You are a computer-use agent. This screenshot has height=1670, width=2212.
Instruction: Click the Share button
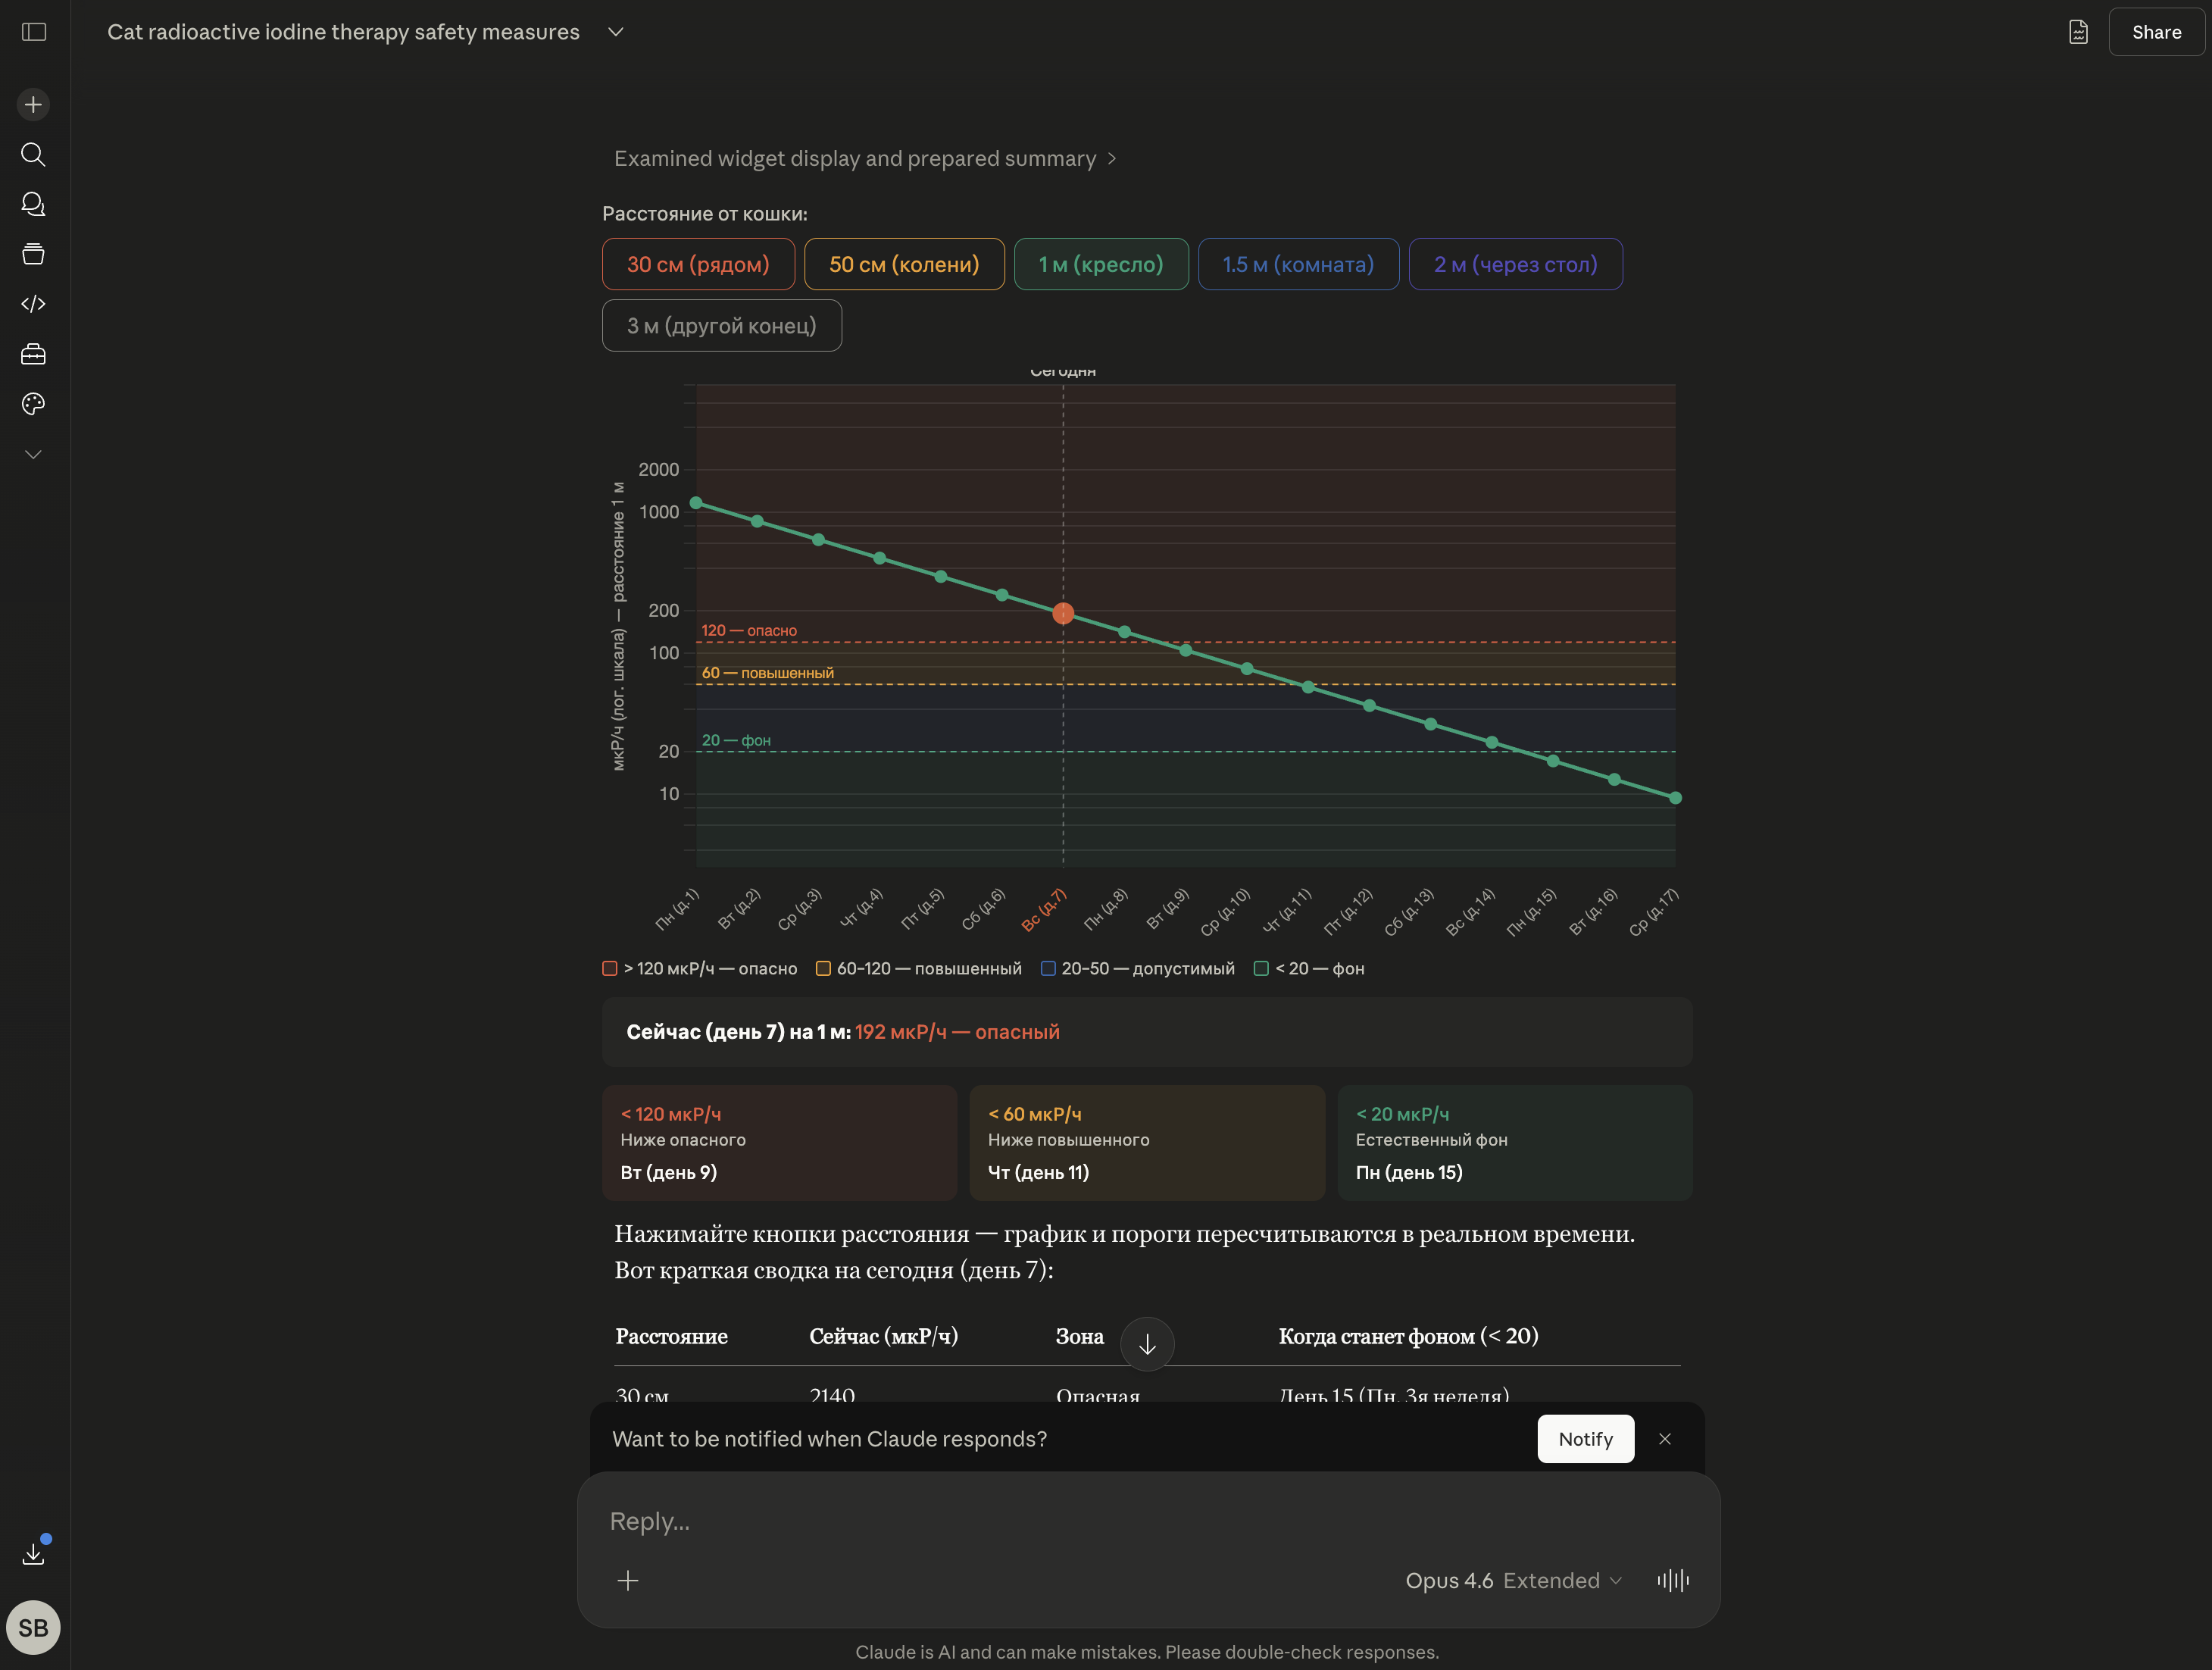point(2156,32)
